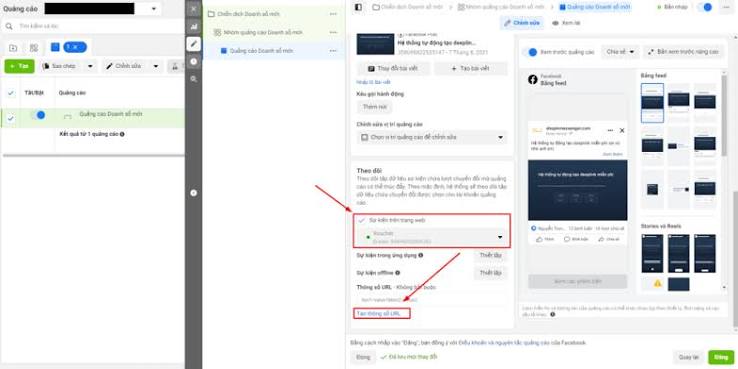Screen dimensions: 738x369
Task: Toggle Xem trước quảng cáo preview switch
Action: coord(529,52)
